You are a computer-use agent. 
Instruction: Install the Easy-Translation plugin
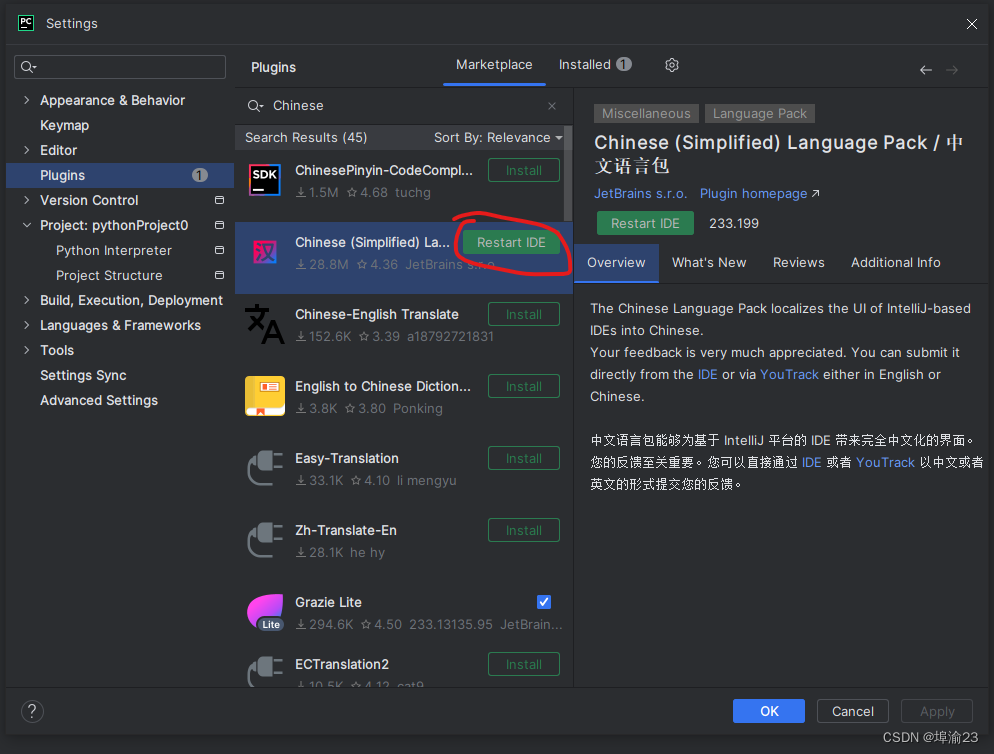[524, 458]
